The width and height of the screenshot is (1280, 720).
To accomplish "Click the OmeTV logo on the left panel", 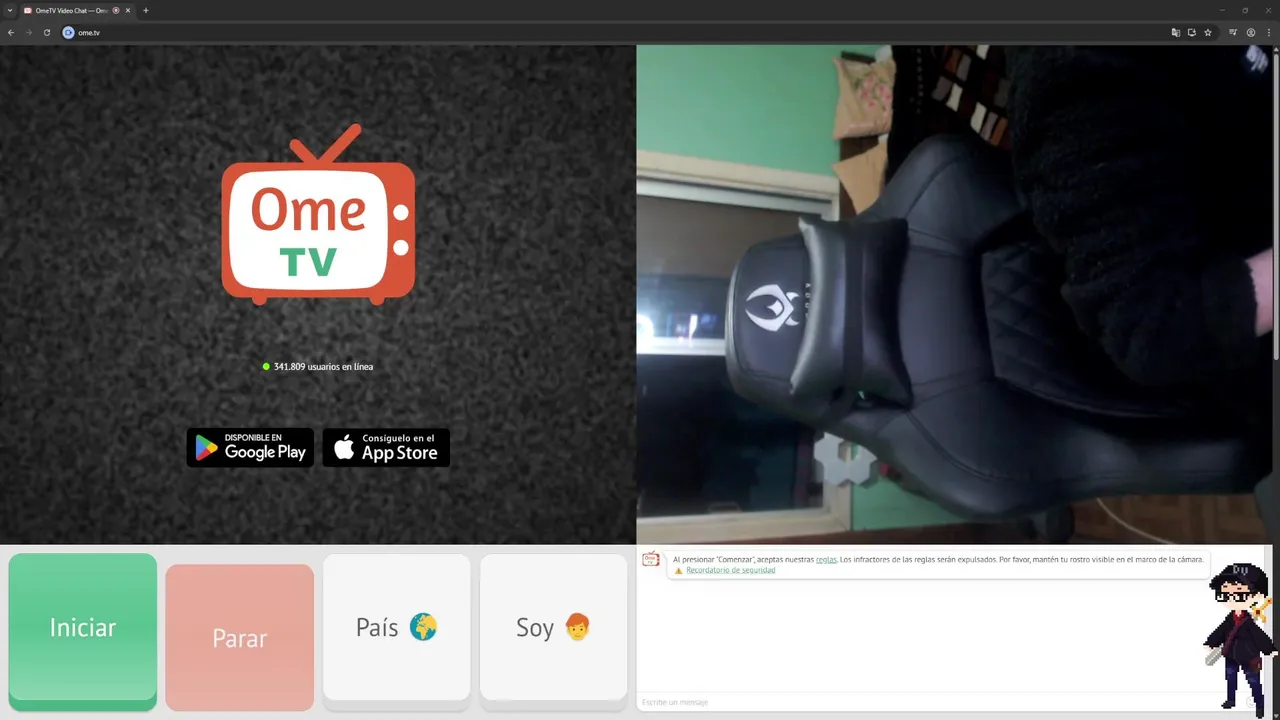I will [318, 214].
